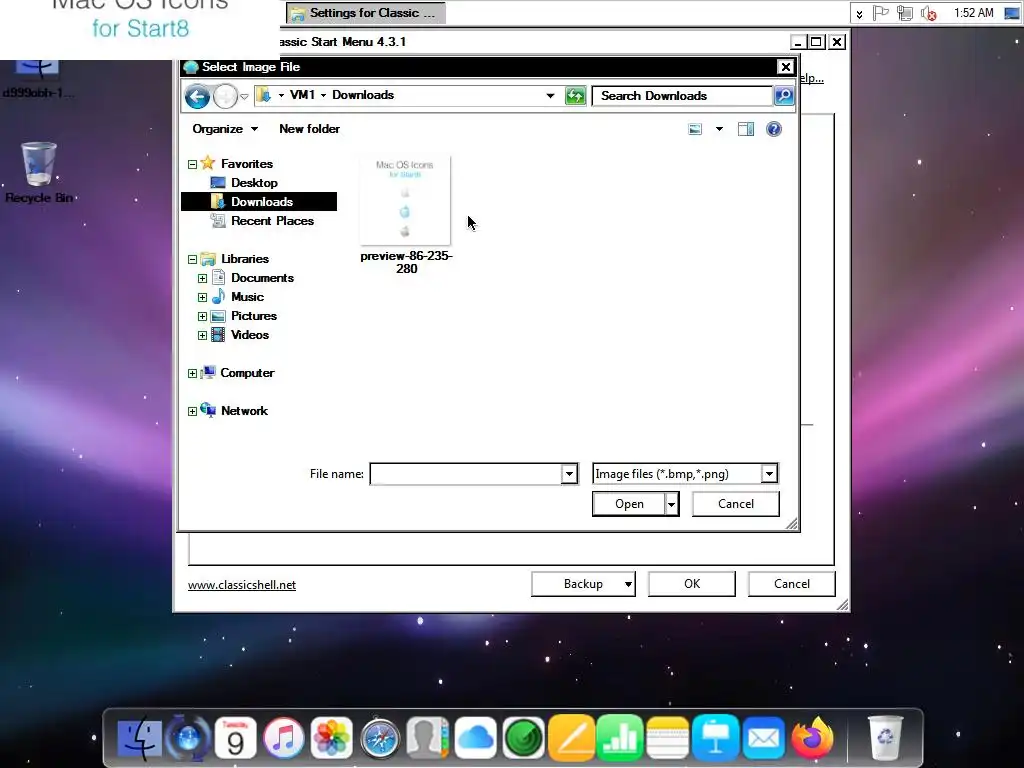1024x768 pixels.
Task: Select Desktop under Favorites
Action: point(254,183)
